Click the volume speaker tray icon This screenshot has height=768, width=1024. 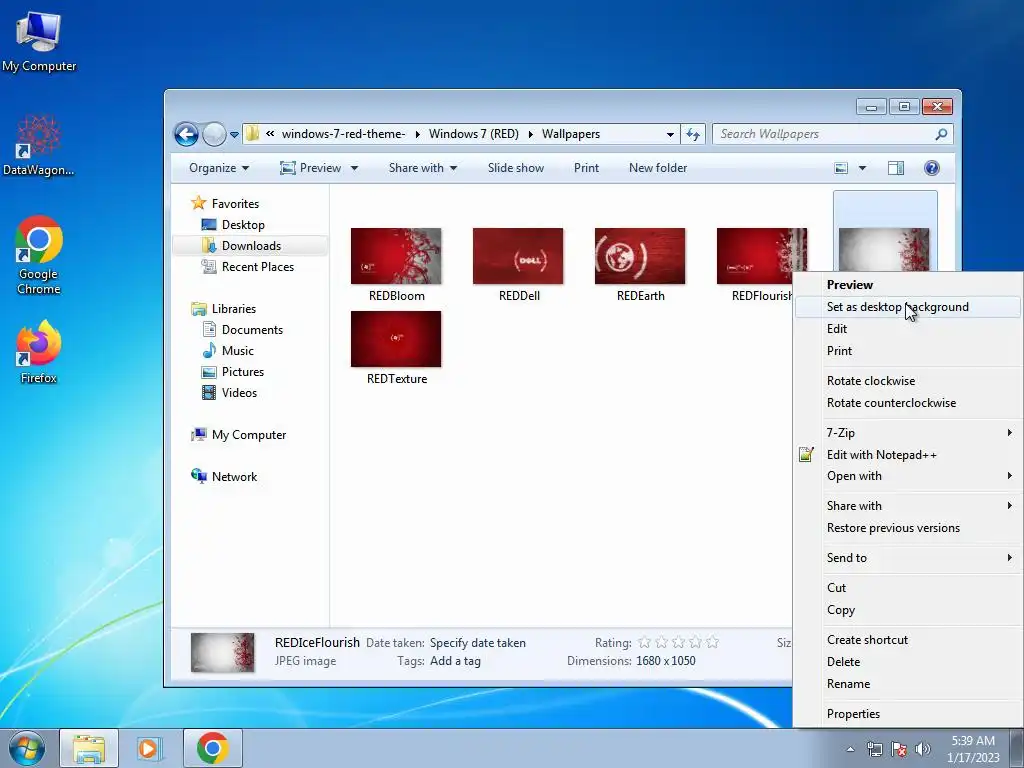(x=922, y=749)
